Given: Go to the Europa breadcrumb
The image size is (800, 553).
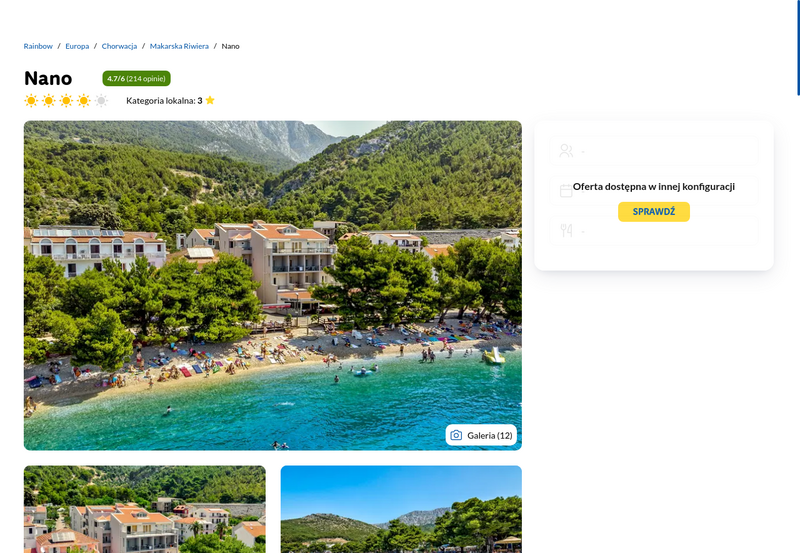Looking at the screenshot, I should 77,46.
